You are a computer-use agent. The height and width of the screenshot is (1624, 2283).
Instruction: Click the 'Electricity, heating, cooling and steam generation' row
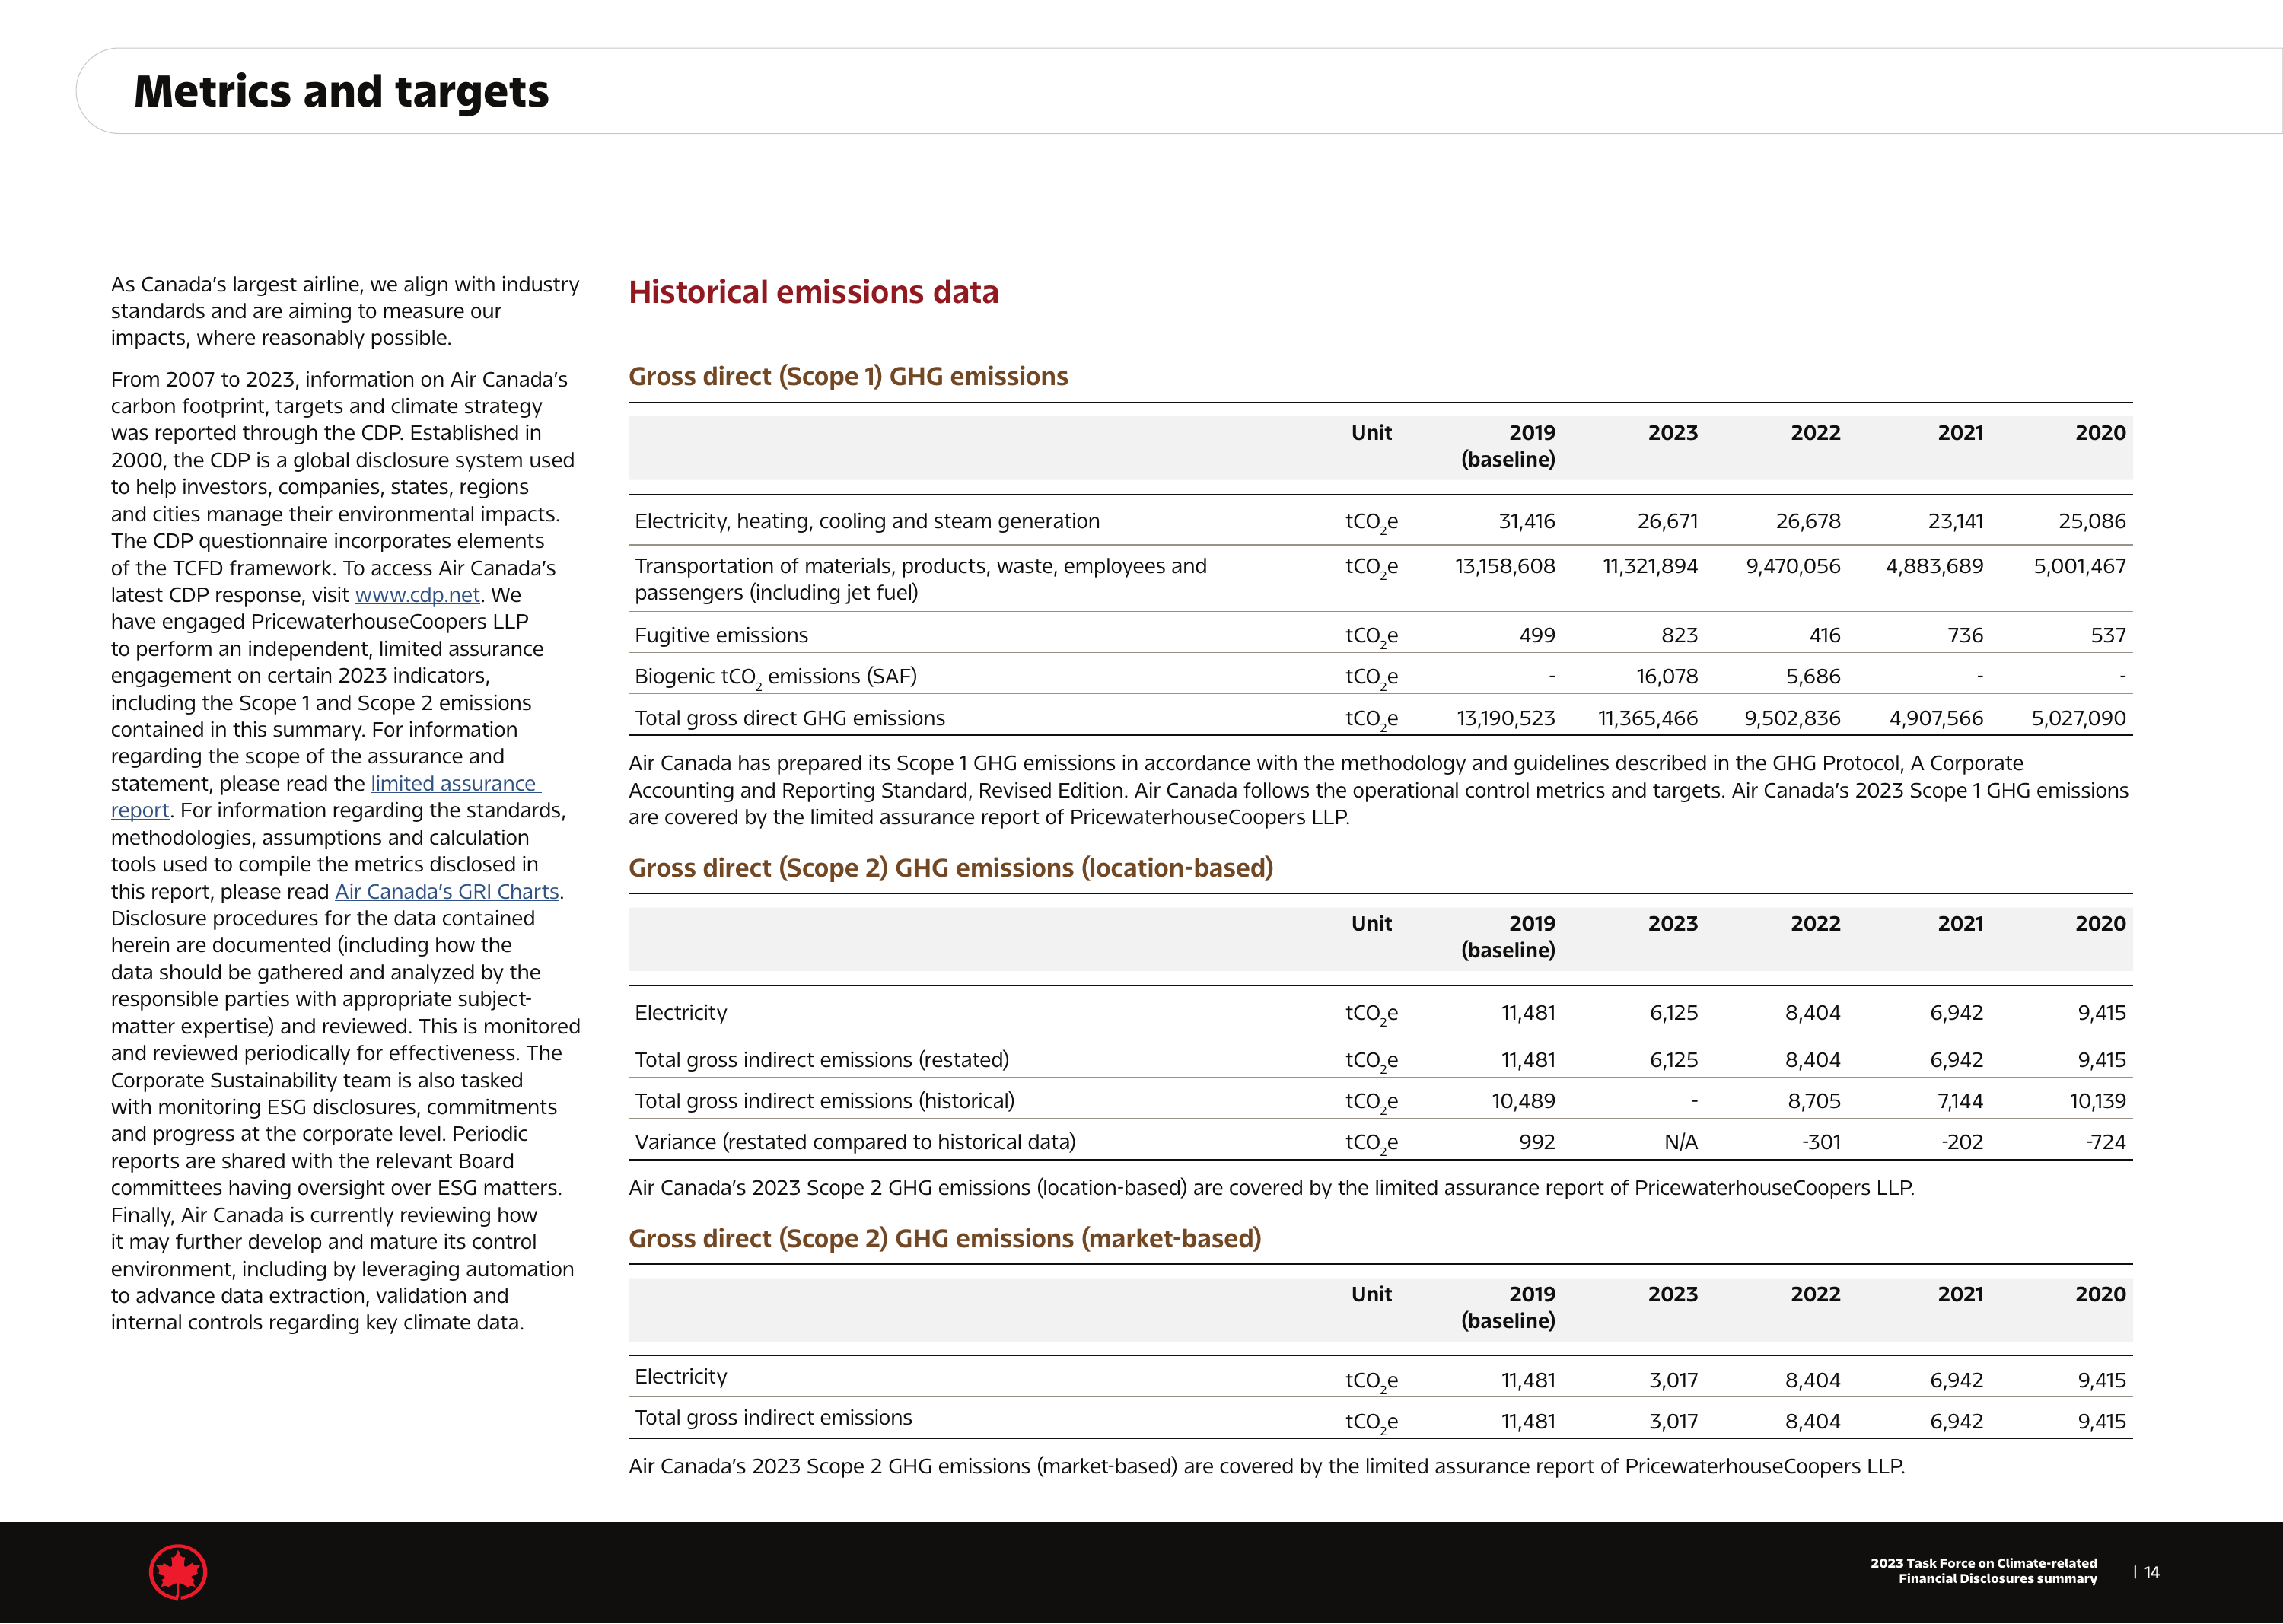pyautogui.click(x=1380, y=521)
